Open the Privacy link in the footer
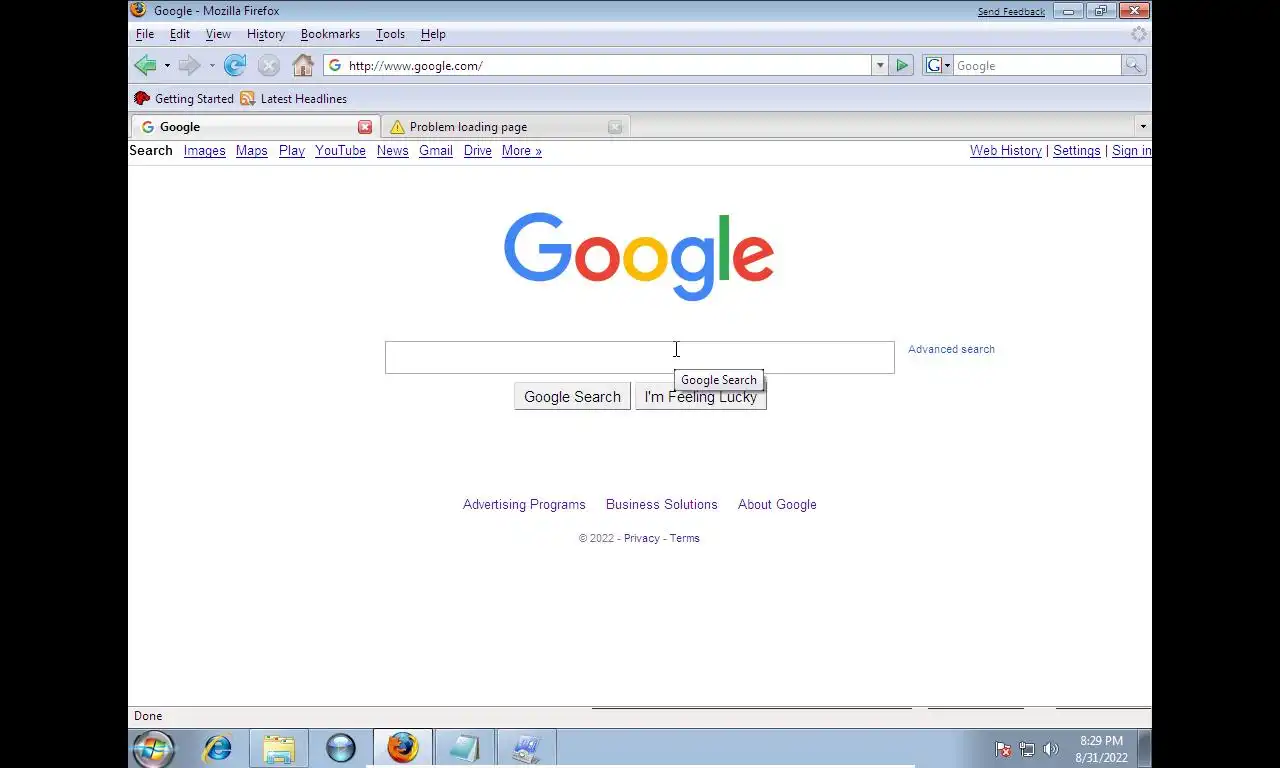Viewport: 1280px width, 768px height. point(642,538)
